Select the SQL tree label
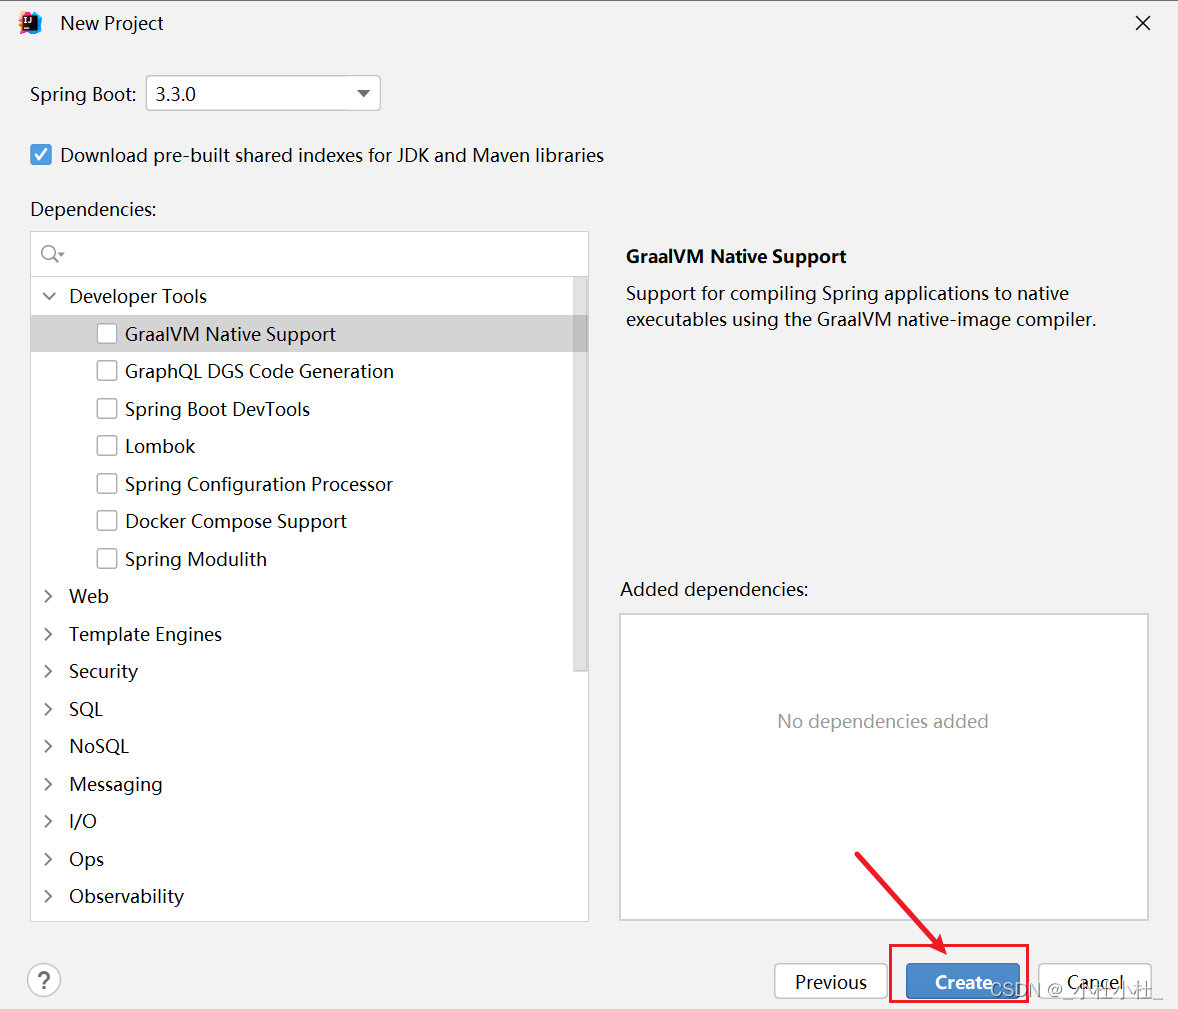This screenshot has width=1178, height=1009. click(x=86, y=708)
